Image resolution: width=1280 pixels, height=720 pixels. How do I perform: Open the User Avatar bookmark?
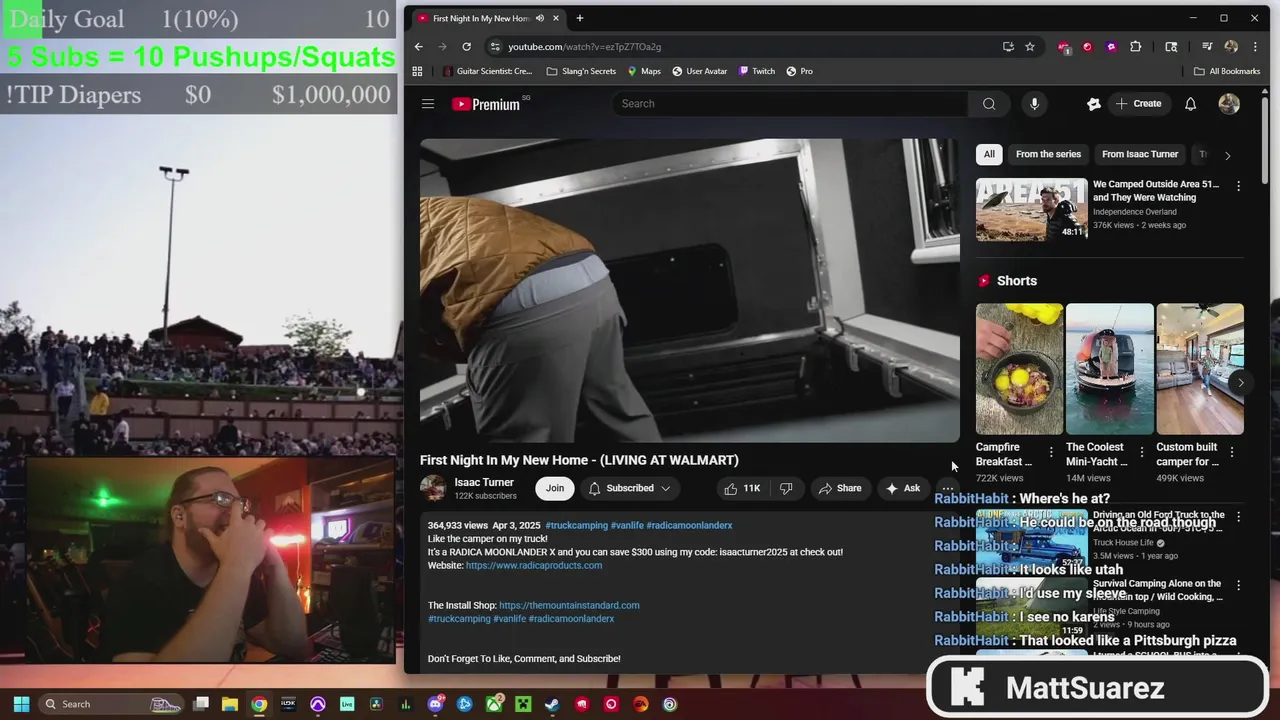699,71
